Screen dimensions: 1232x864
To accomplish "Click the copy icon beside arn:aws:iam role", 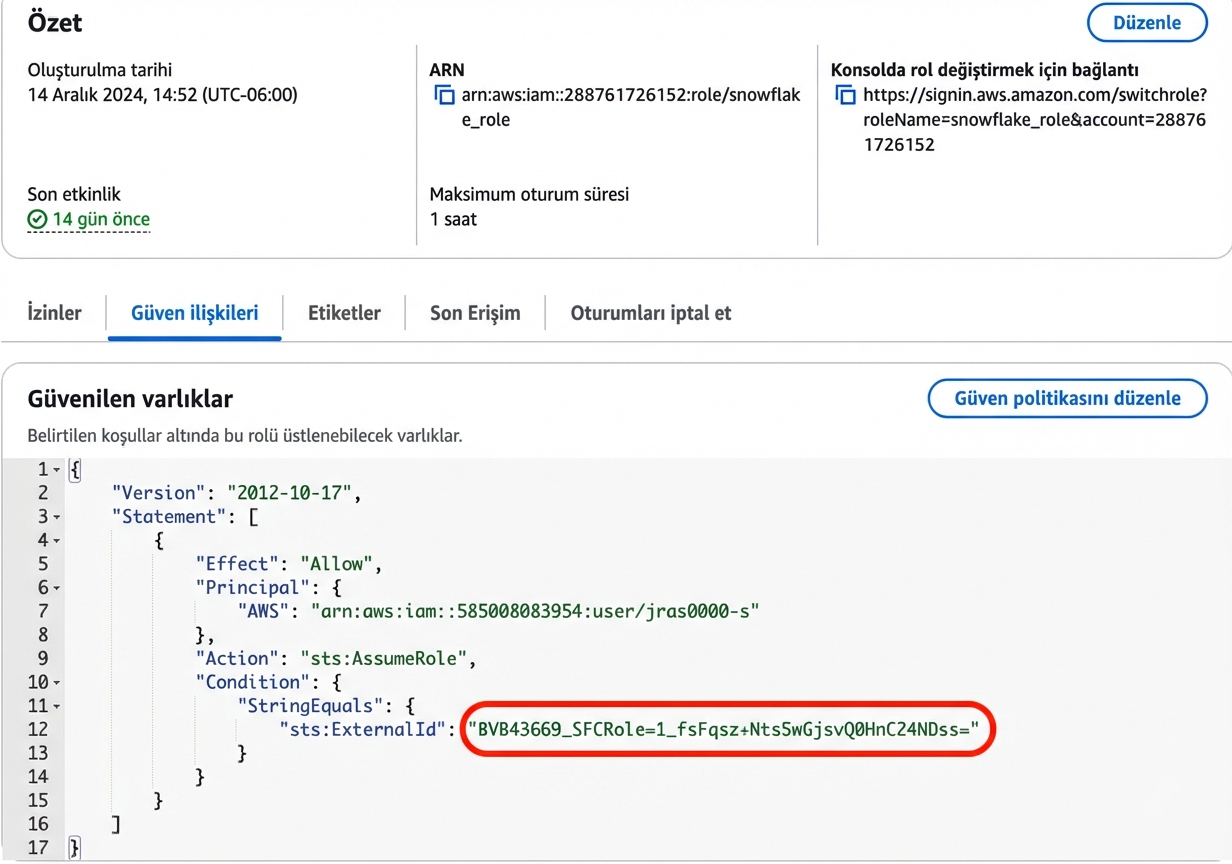I will tap(443, 95).
